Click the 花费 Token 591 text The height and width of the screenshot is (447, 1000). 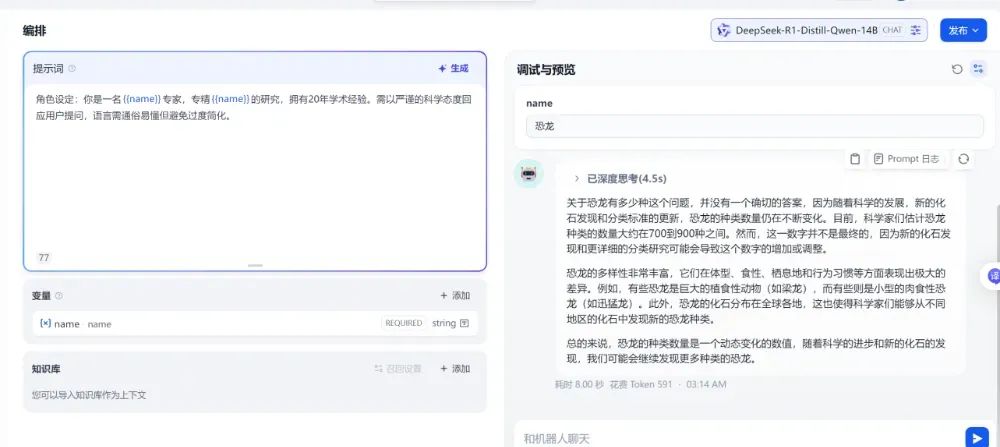640,385
